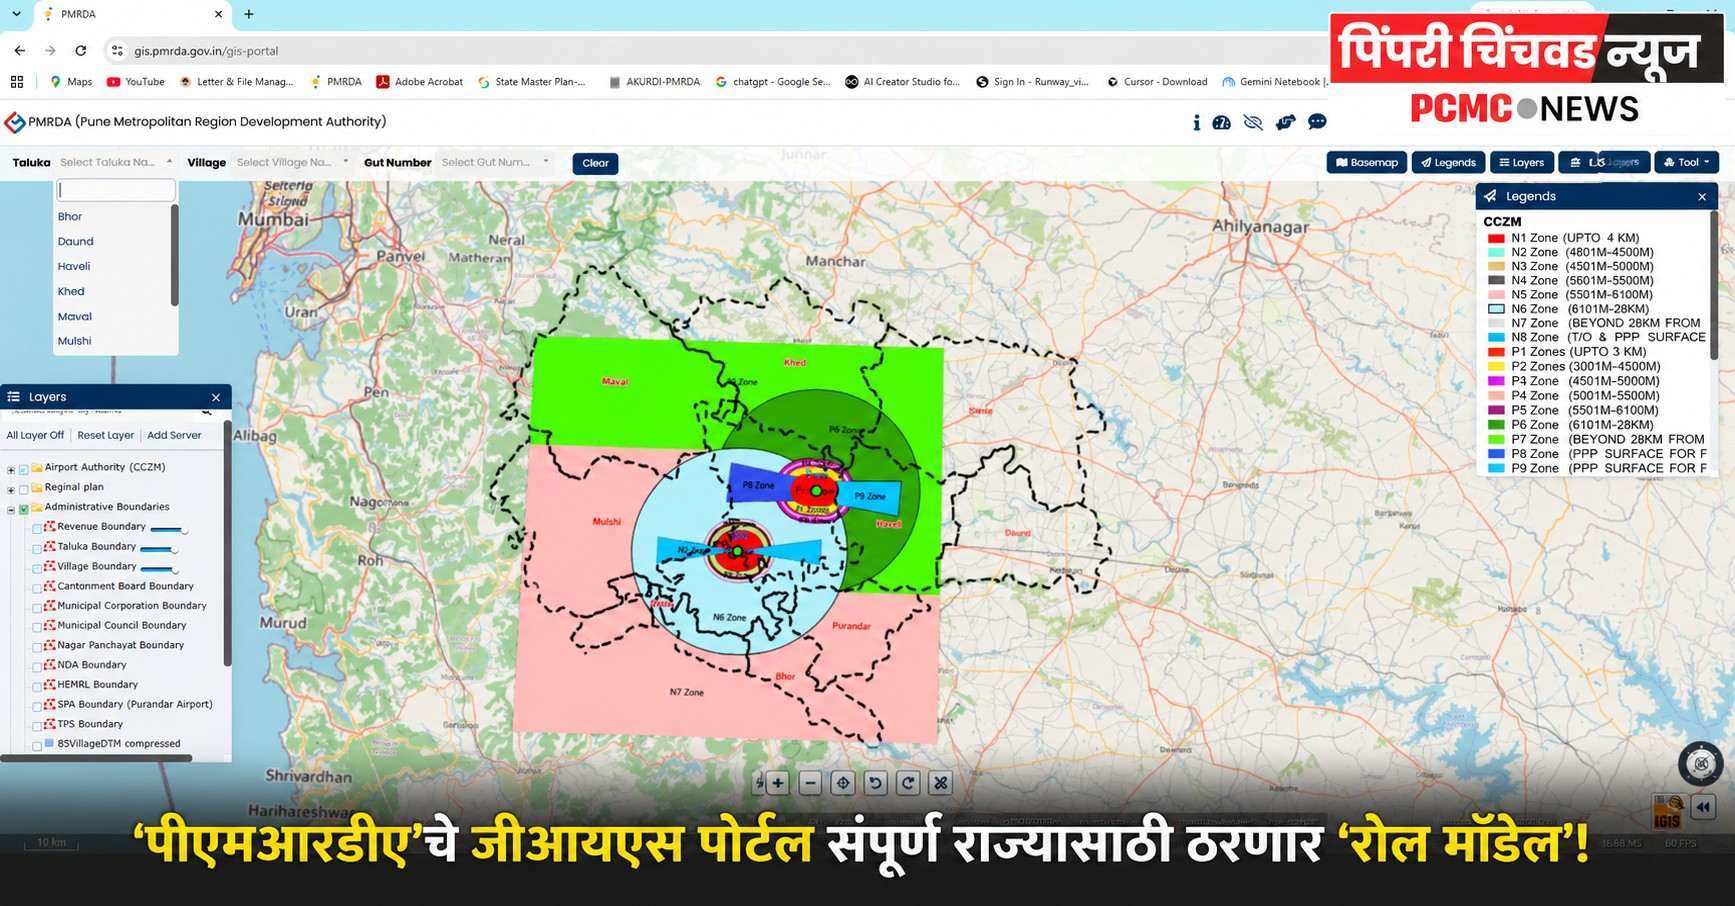Open the info 'i' icon in header
Screen dimensions: 1735x906
[1196, 122]
